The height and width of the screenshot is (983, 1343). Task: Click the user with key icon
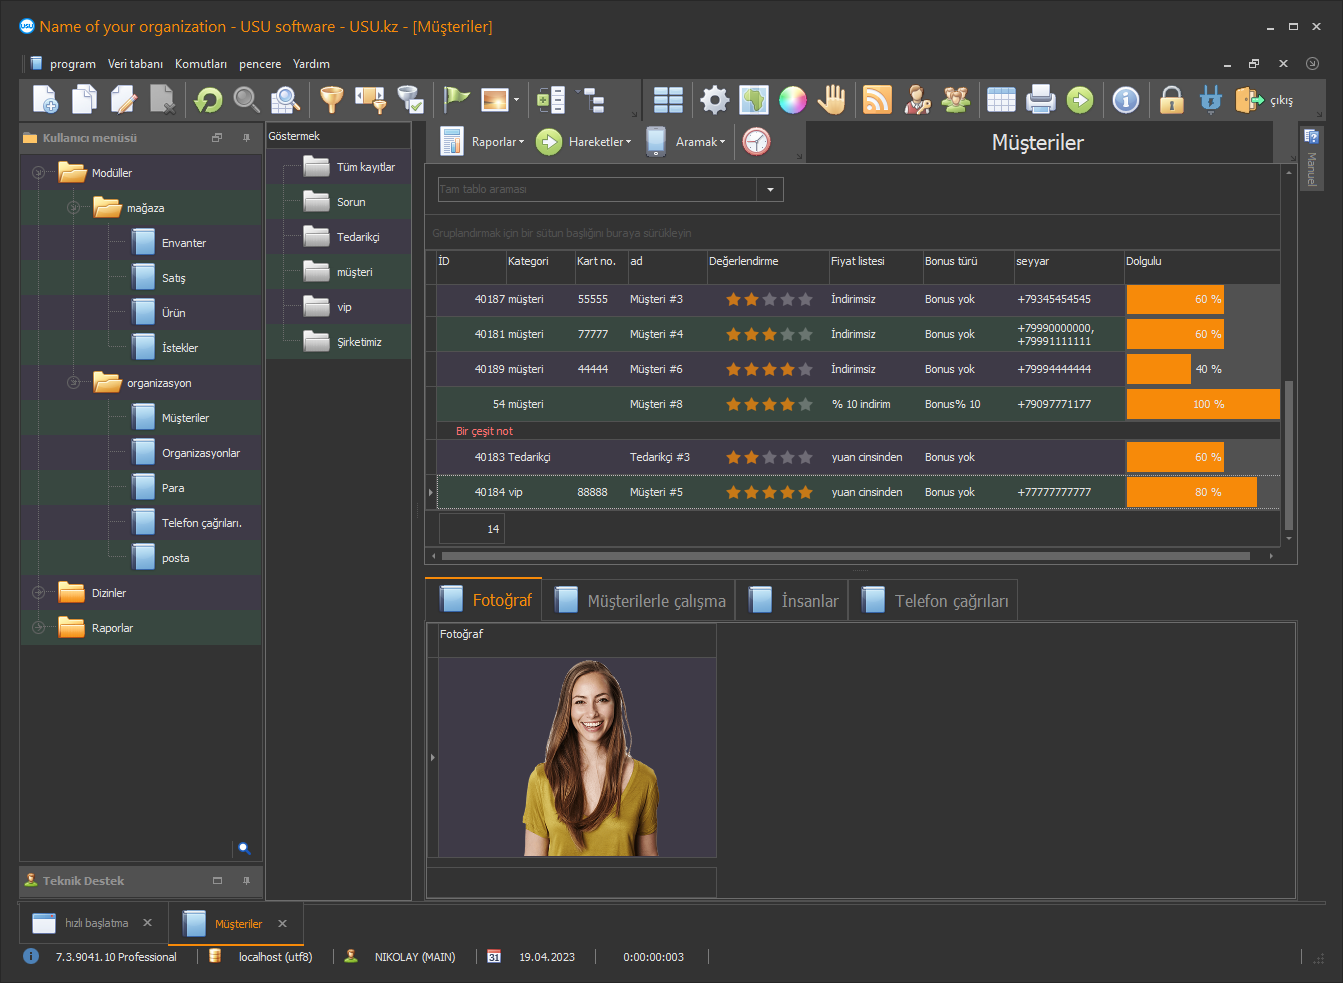917,100
